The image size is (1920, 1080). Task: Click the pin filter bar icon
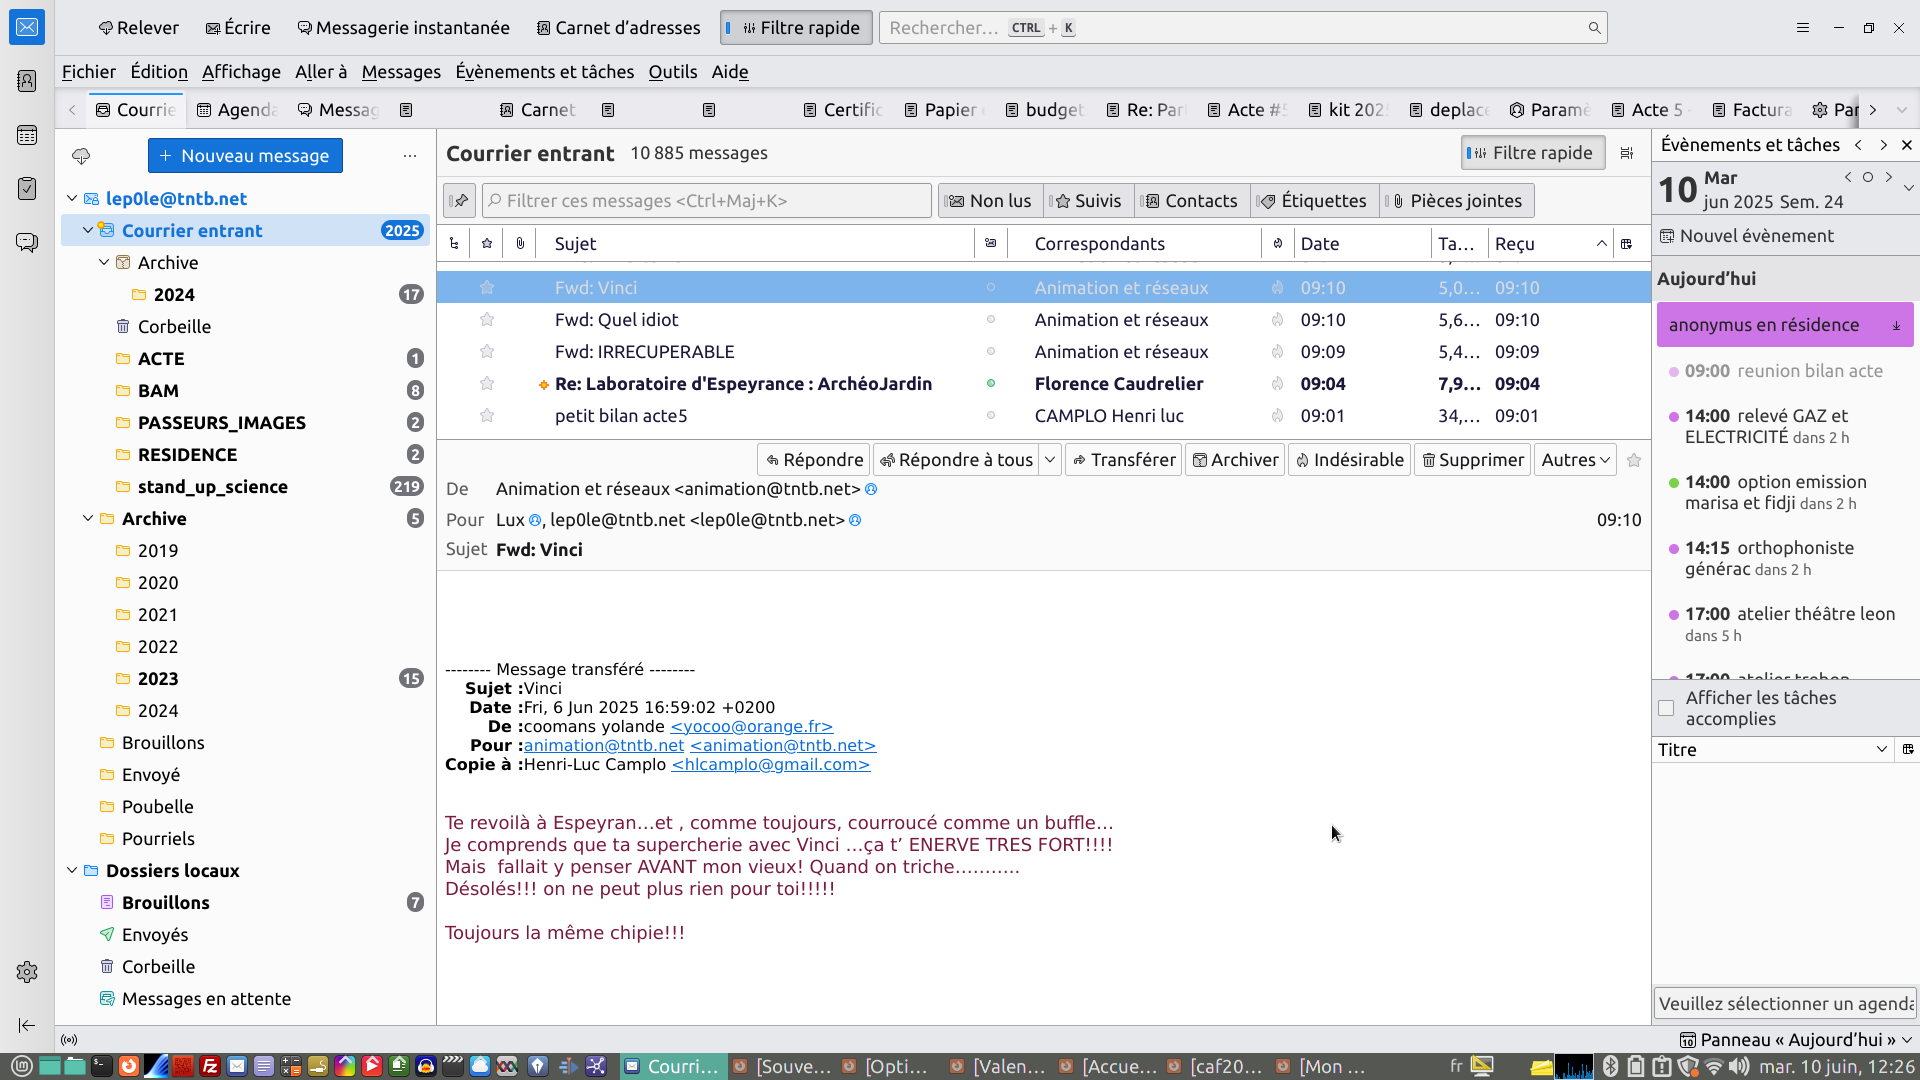459,201
